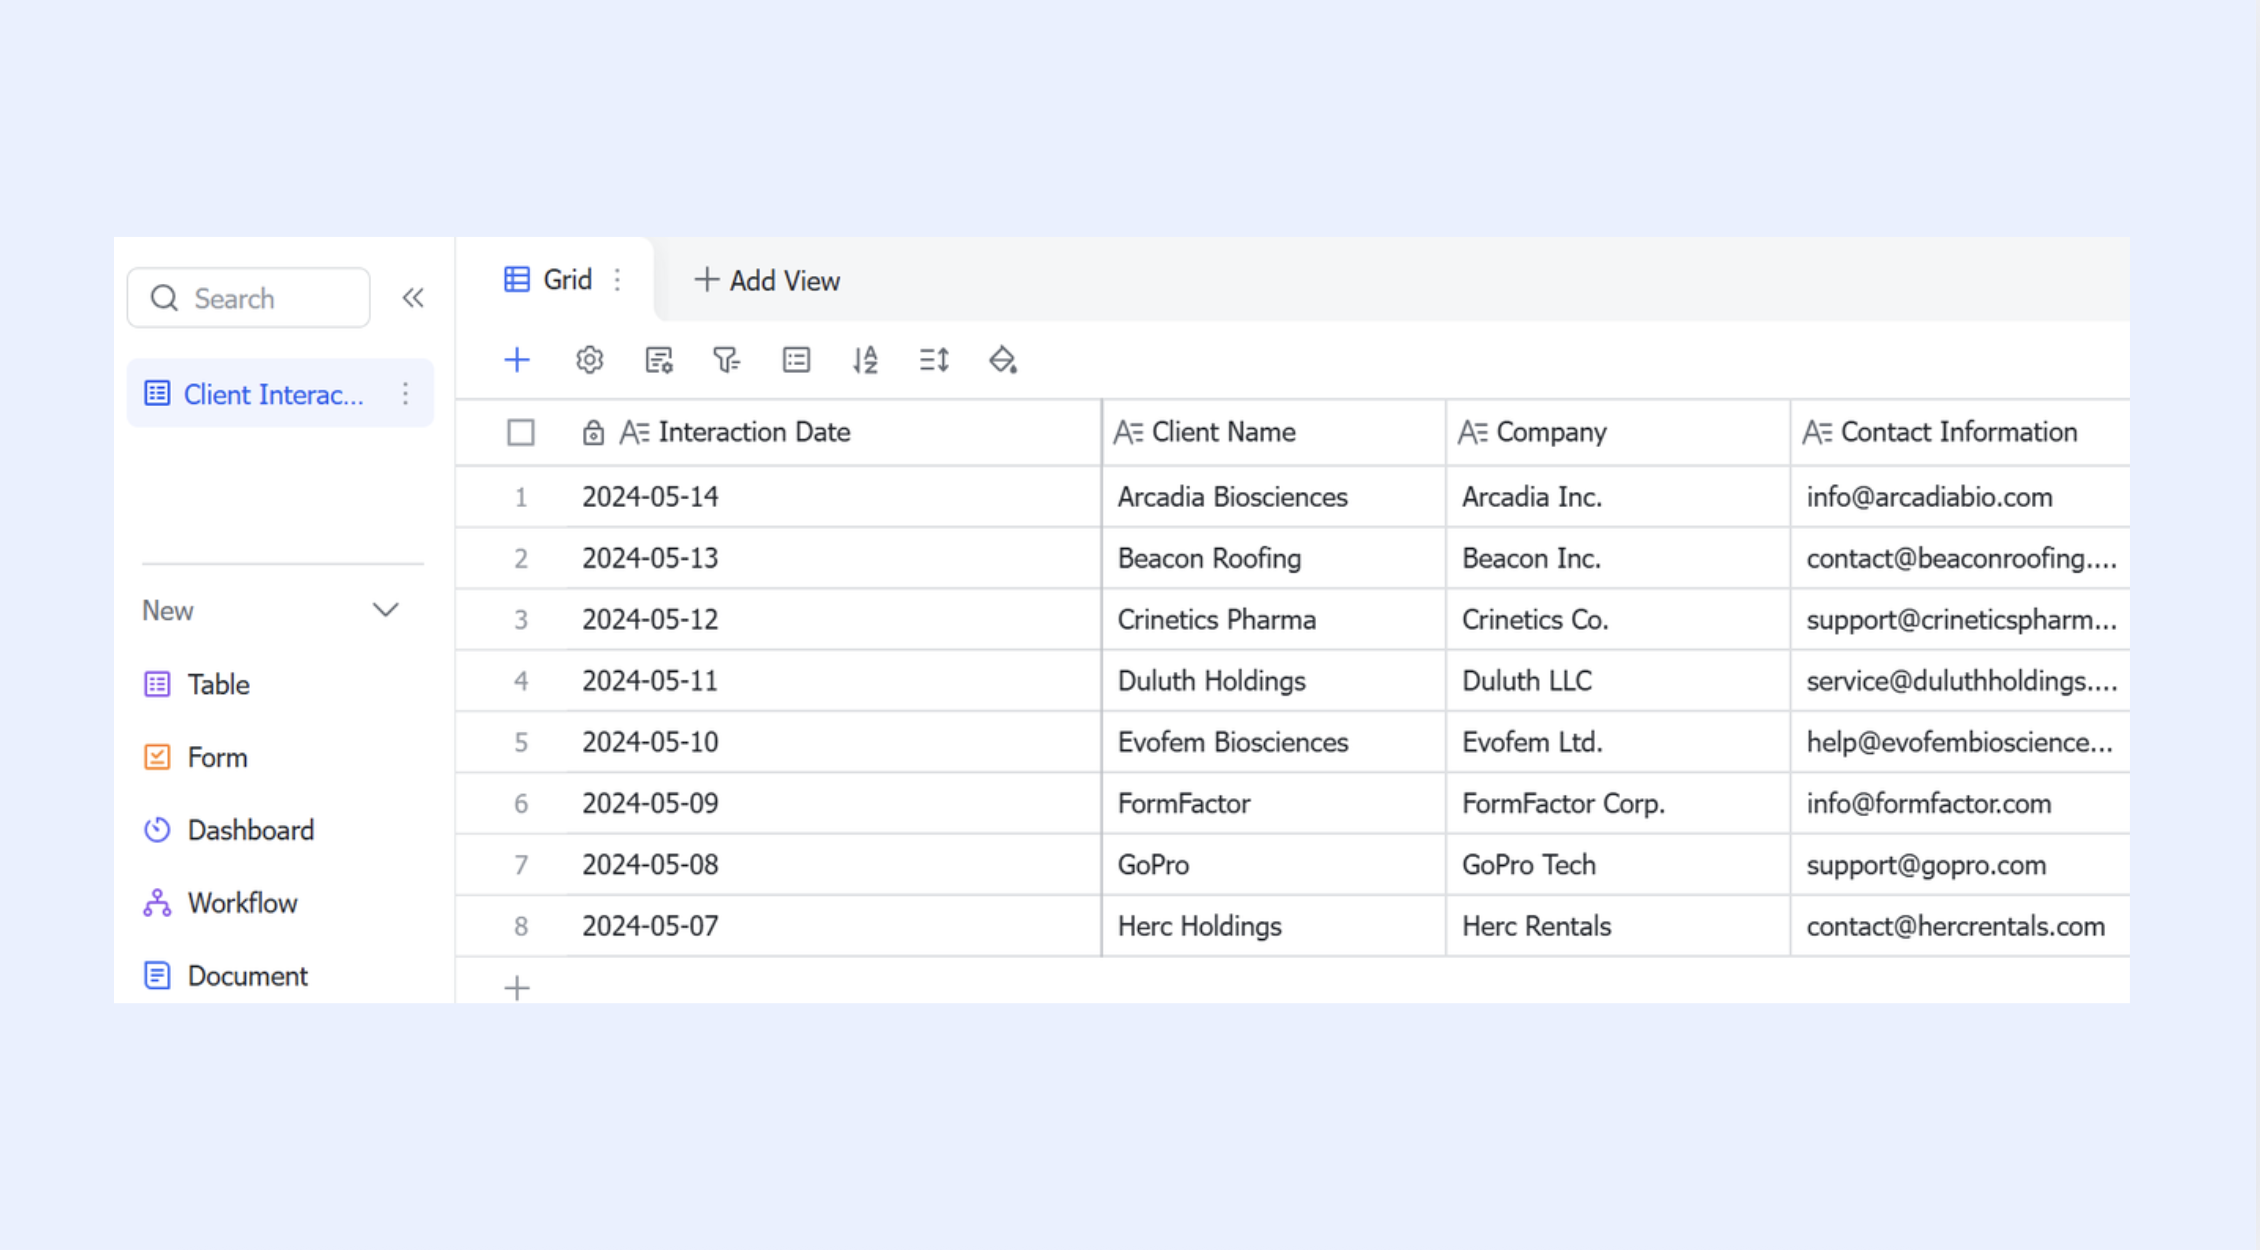This screenshot has height=1250, width=2260.
Task: Select the cell 2024-05-07
Action: coord(833,926)
